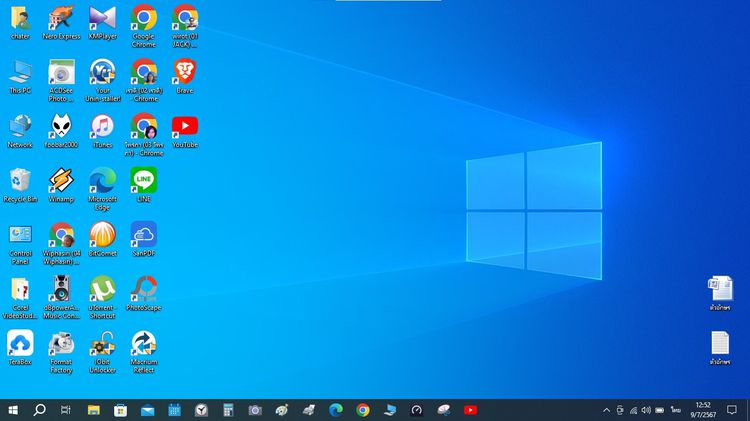Select the This PC desktop icon
The image size is (750, 421).
(20, 77)
